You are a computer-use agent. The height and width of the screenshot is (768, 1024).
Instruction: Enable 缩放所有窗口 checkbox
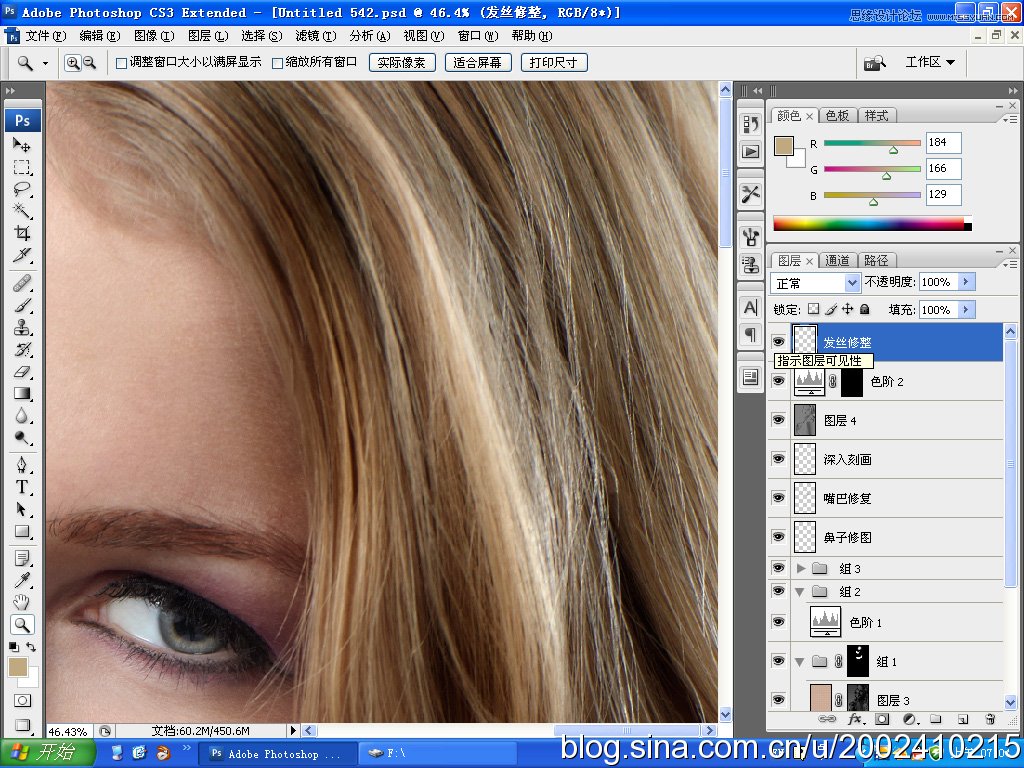point(277,63)
